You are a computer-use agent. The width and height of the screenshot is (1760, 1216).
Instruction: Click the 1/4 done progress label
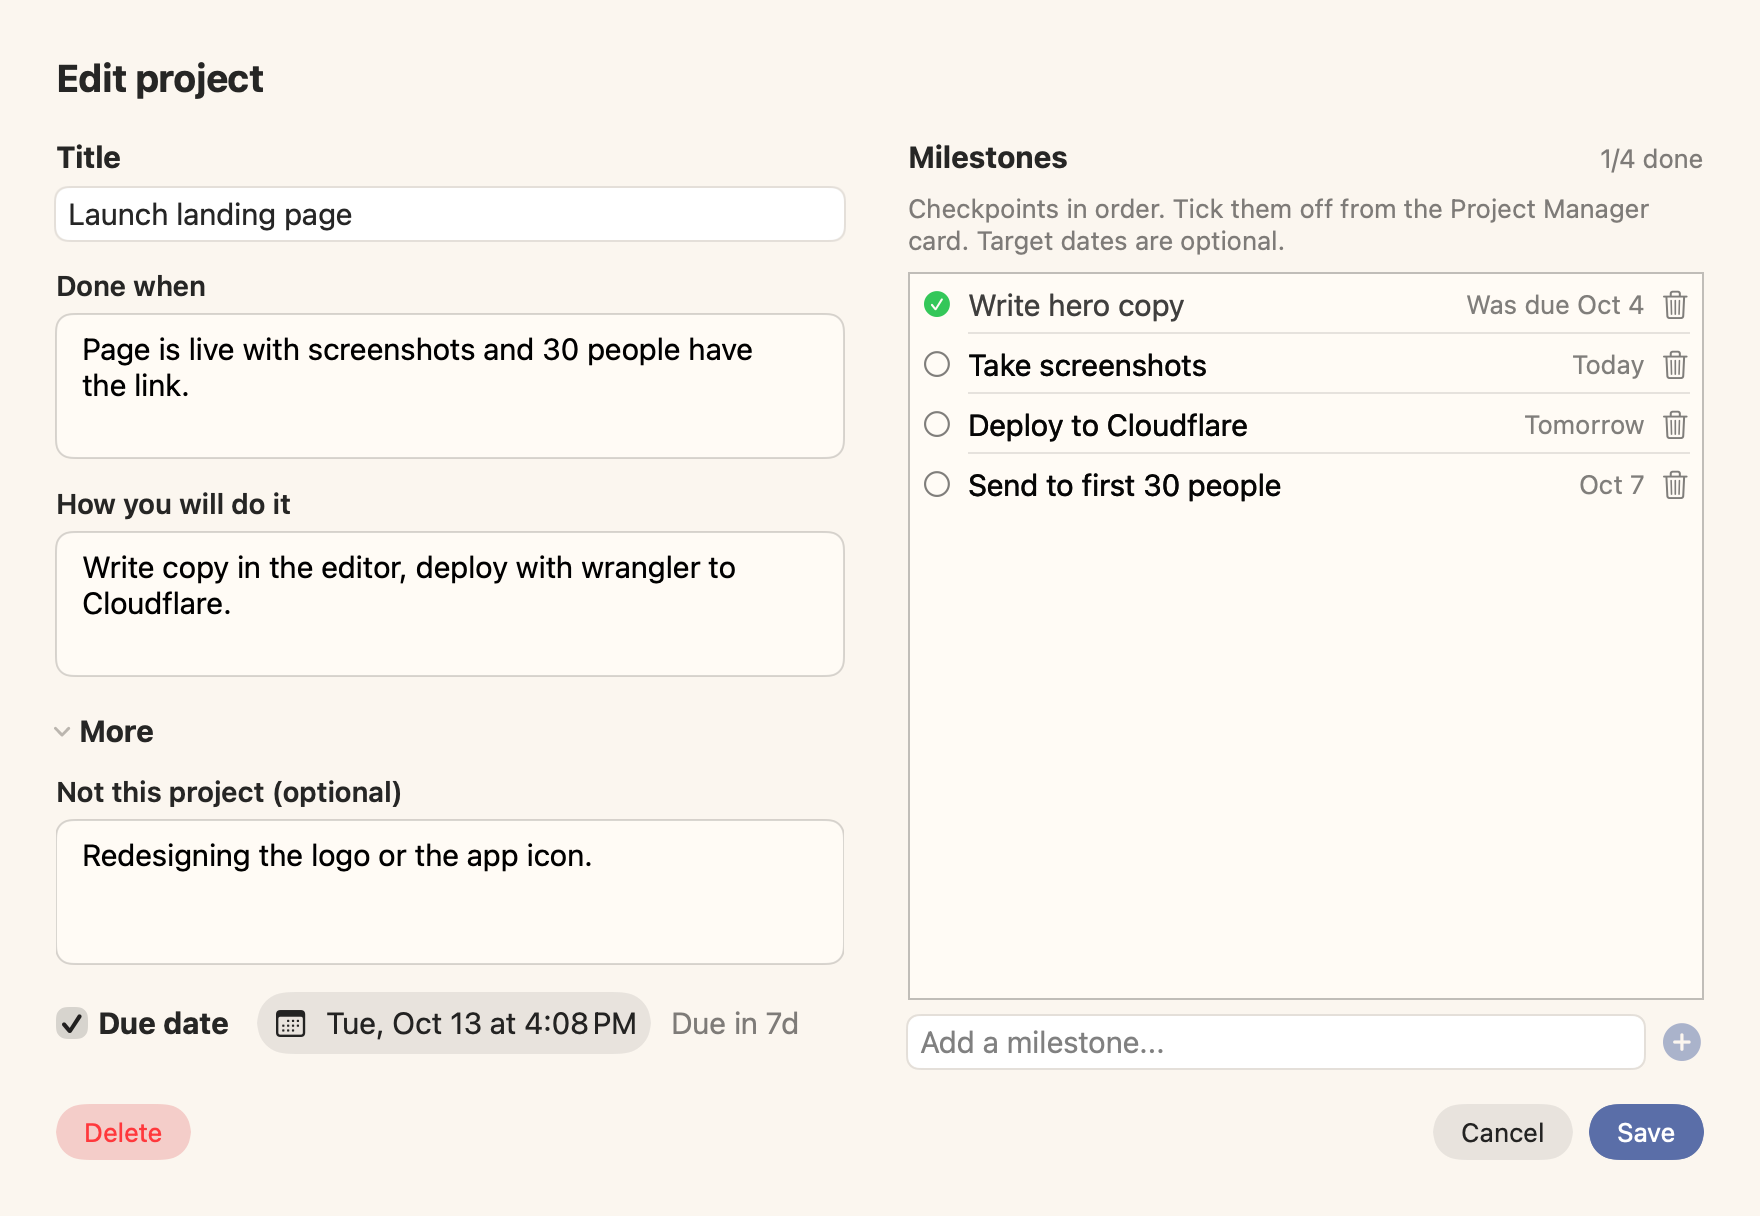[x=1651, y=159]
